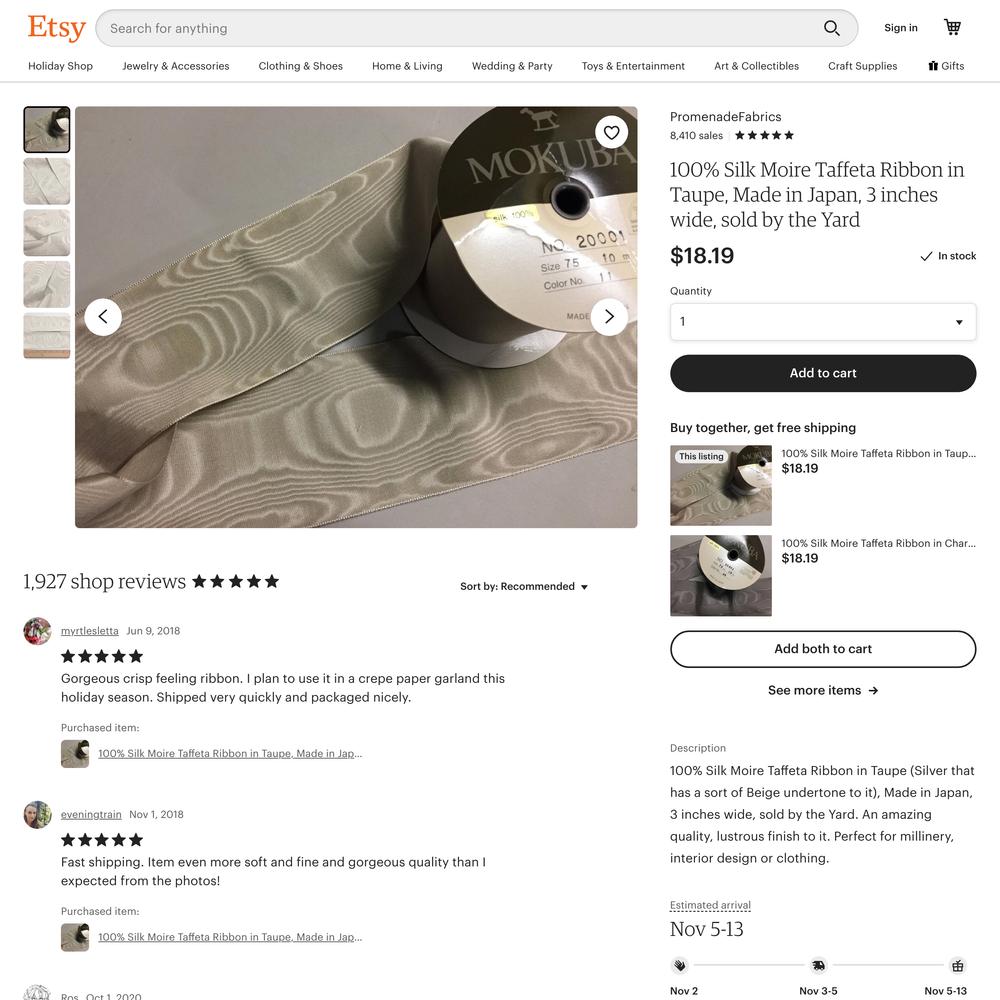Click the gift icon beside Gifts
1000x1000 pixels.
tap(933, 66)
